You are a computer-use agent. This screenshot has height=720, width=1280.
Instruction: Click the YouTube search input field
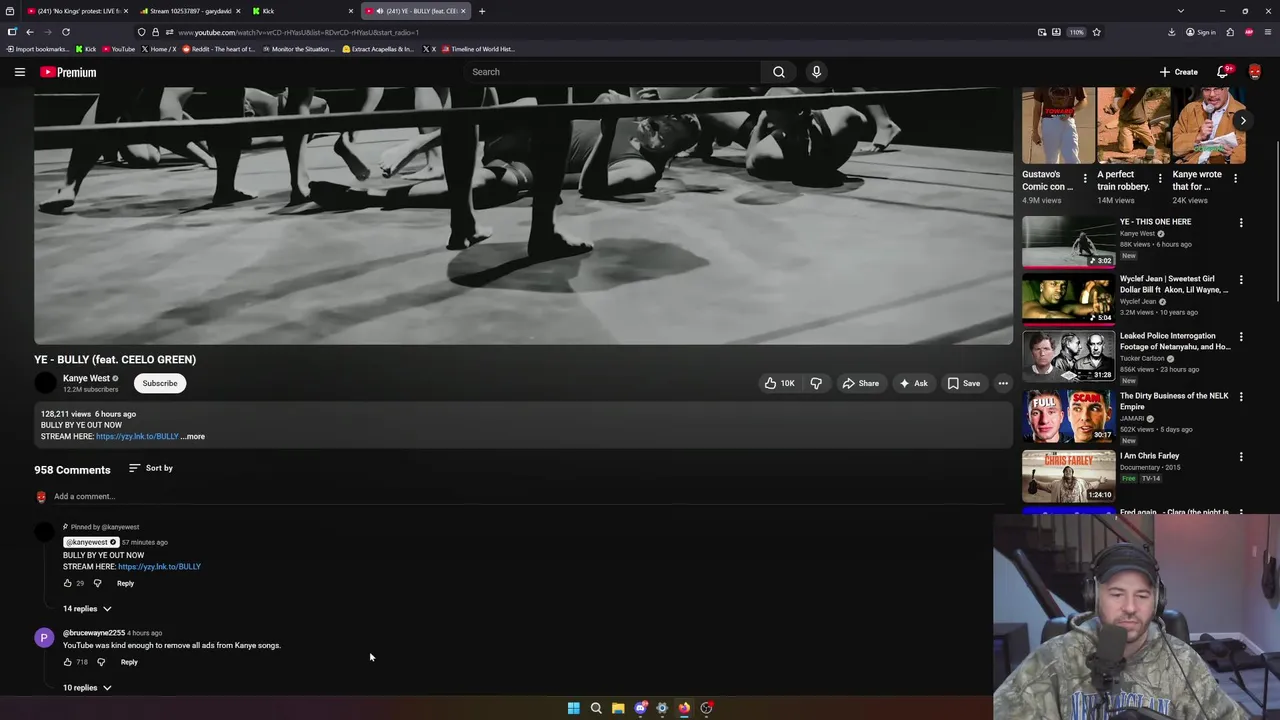(612, 72)
